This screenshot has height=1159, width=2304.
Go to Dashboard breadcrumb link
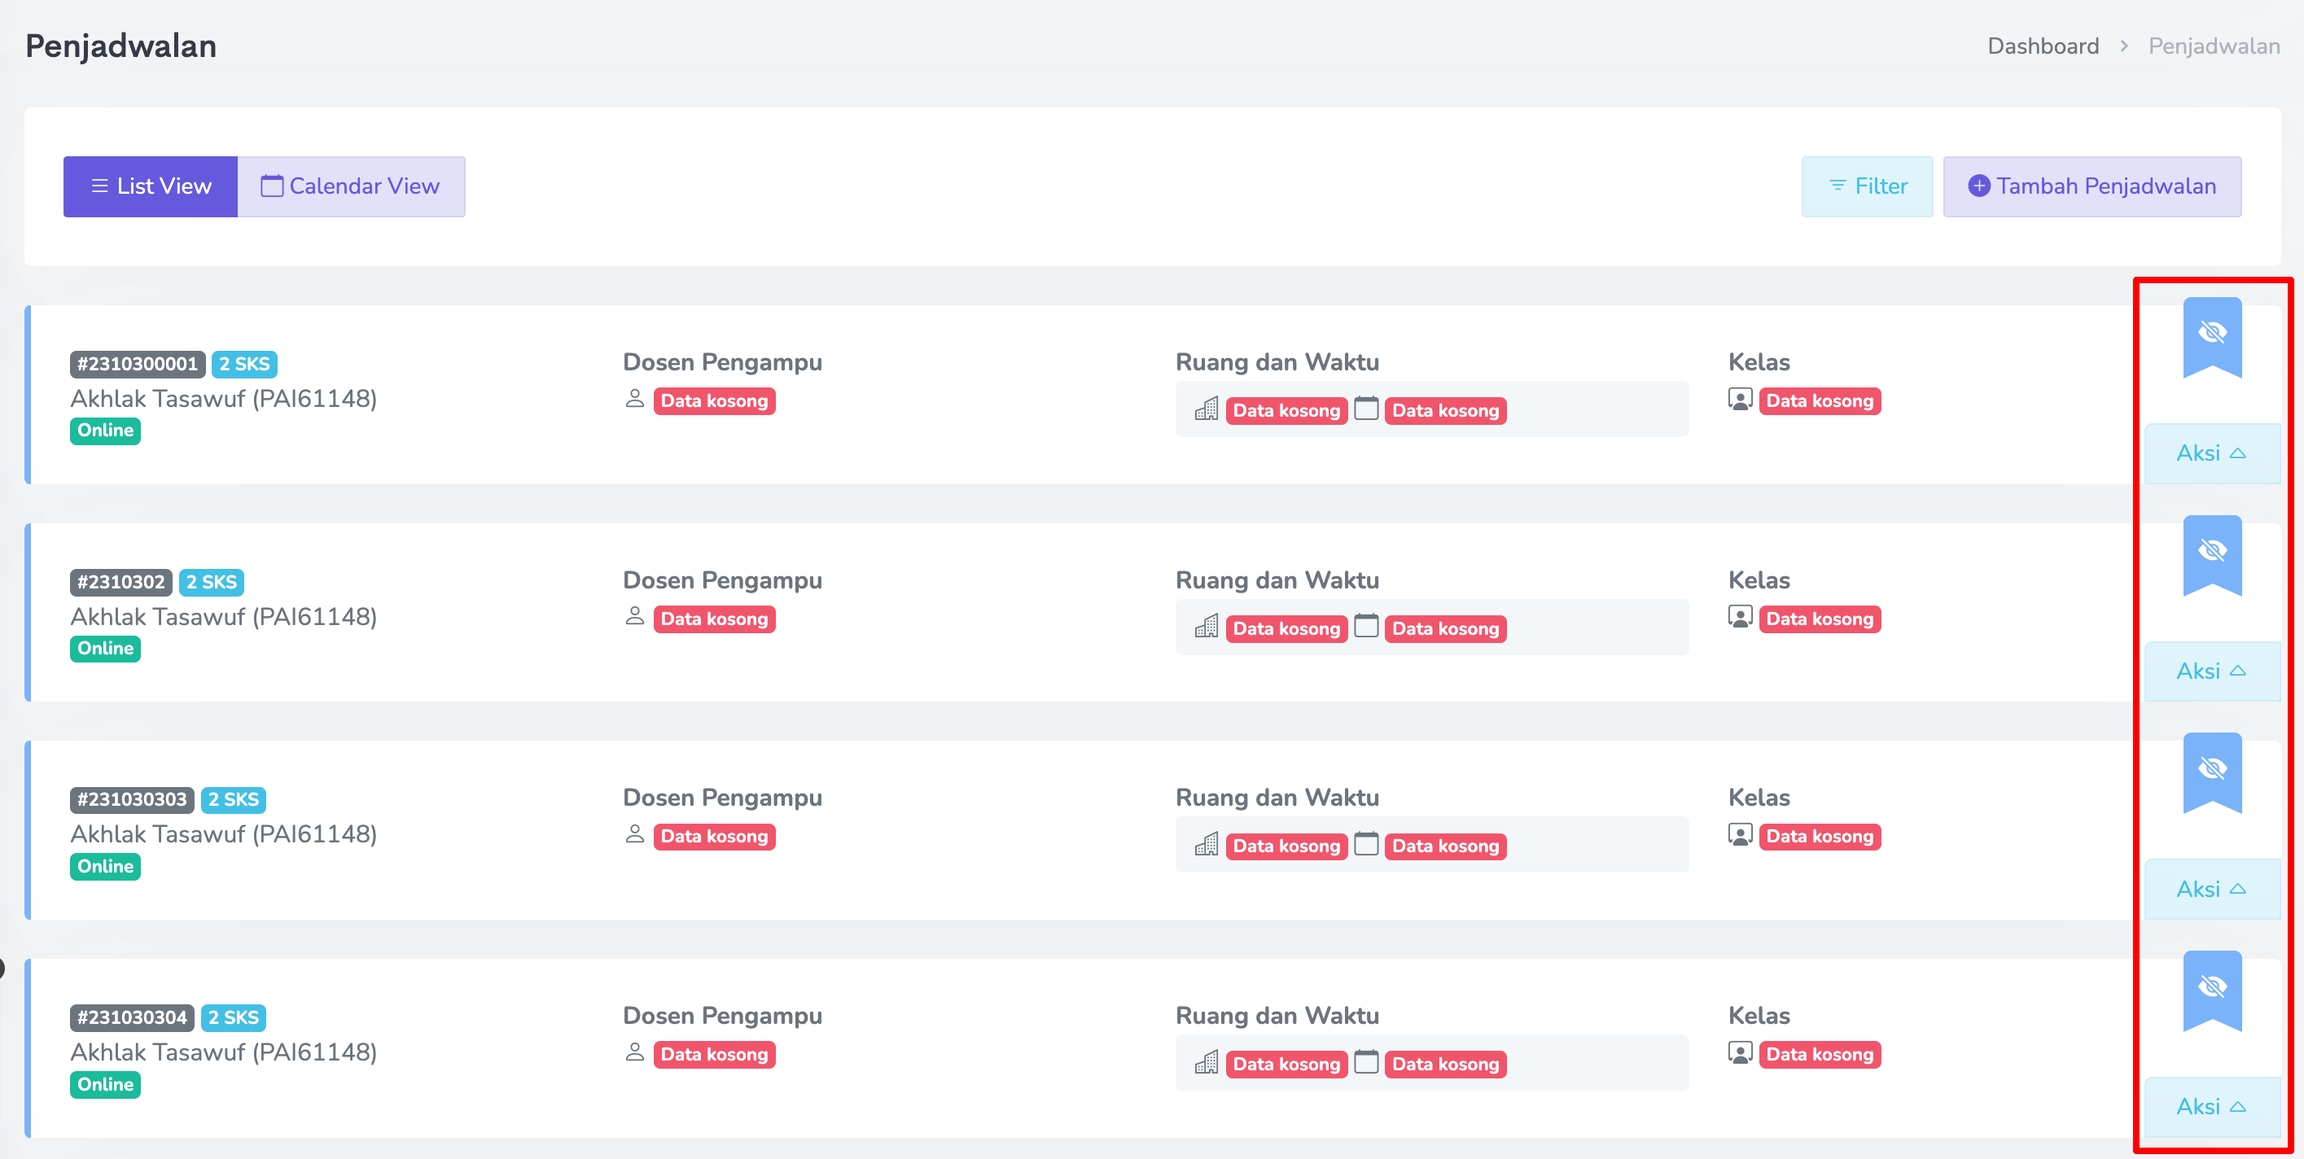click(x=2042, y=46)
